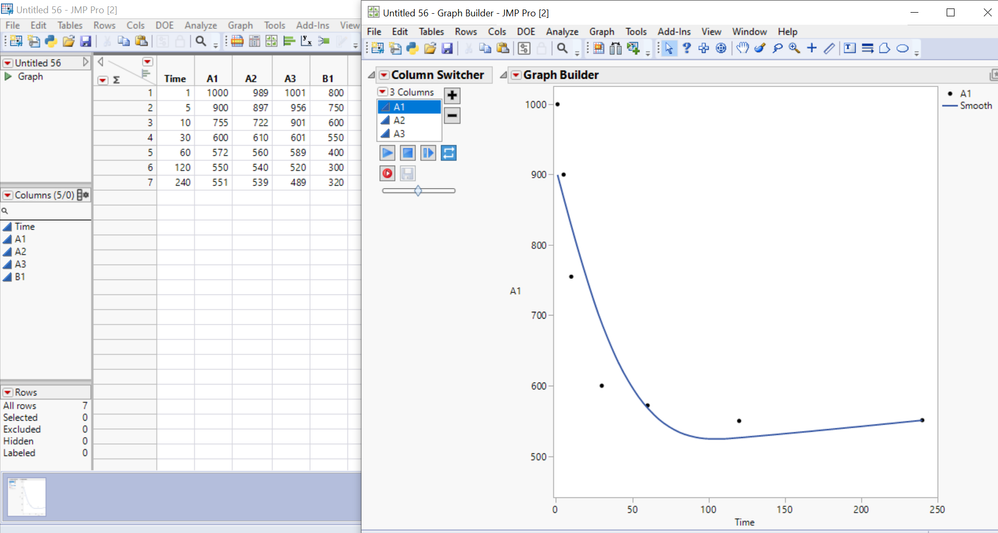
Task: Select the hand grabber tool in Graph Builder toolbar
Action: (x=743, y=48)
